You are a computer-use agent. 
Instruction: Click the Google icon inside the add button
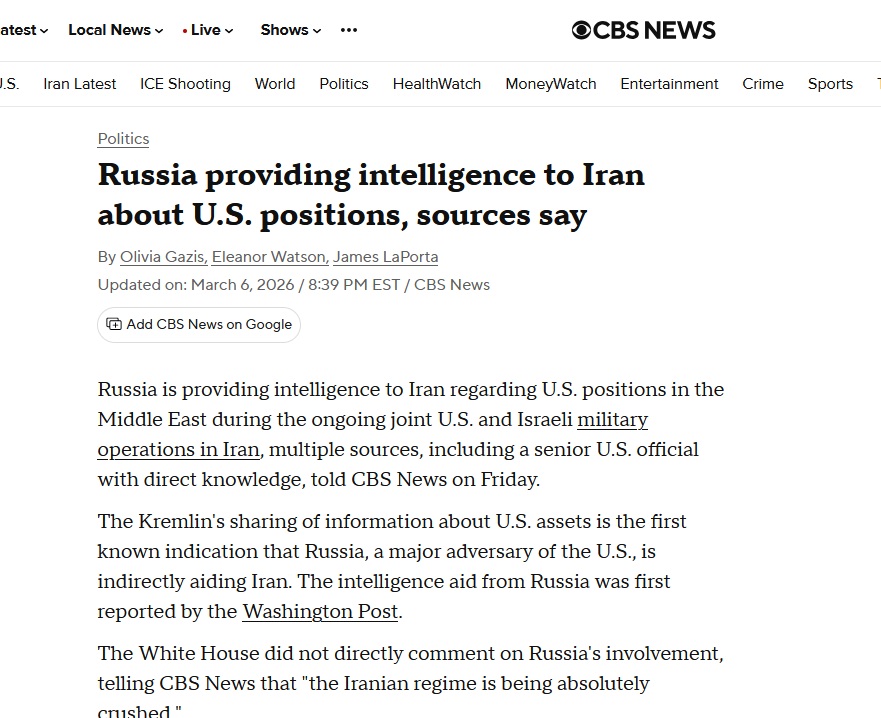pyautogui.click(x=112, y=324)
